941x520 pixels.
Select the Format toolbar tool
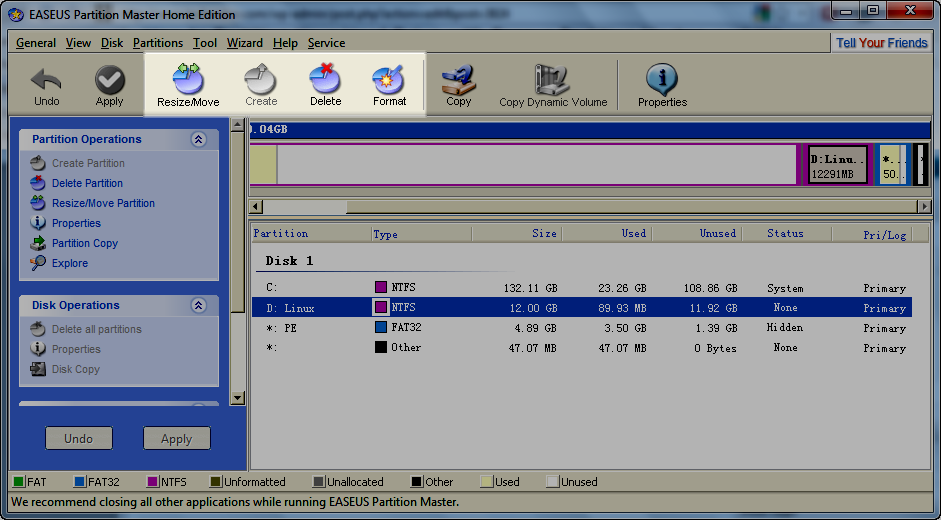pyautogui.click(x=389, y=85)
